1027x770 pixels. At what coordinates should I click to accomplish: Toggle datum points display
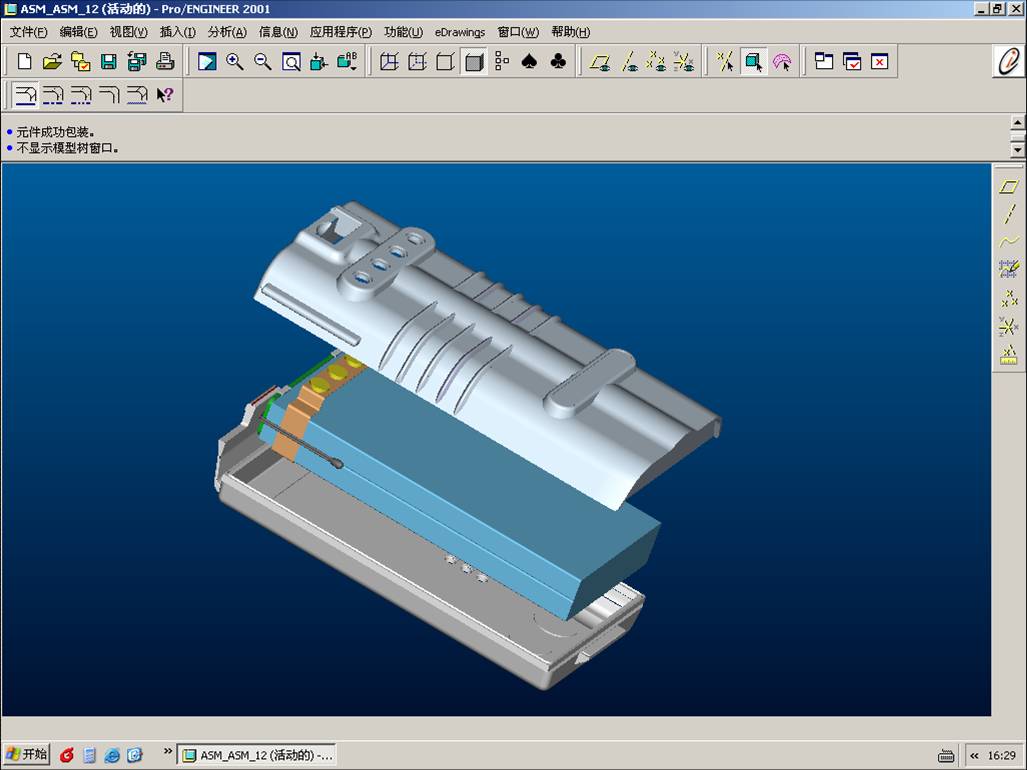pyautogui.click(x=656, y=62)
